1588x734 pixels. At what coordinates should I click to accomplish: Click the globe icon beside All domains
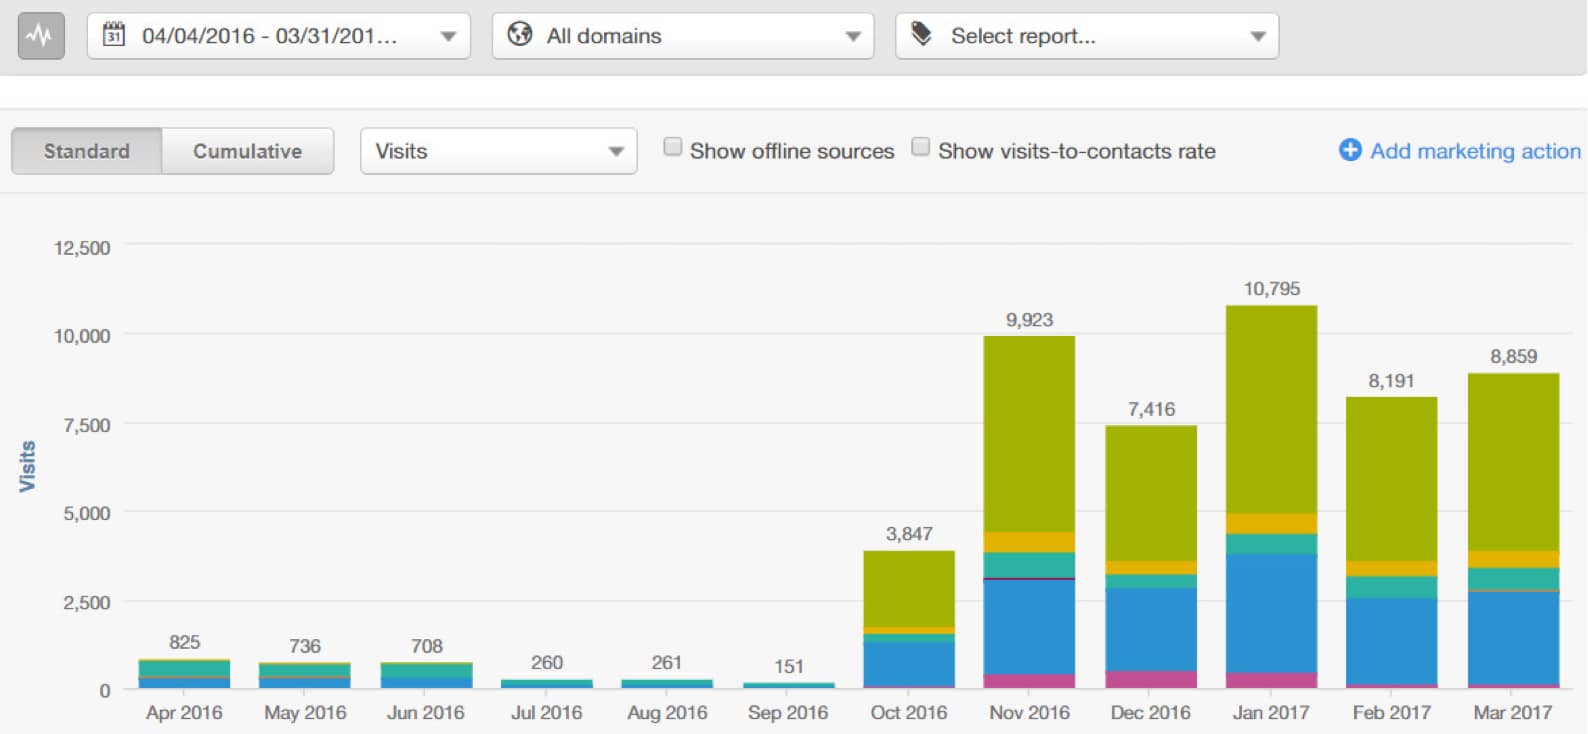coord(519,35)
